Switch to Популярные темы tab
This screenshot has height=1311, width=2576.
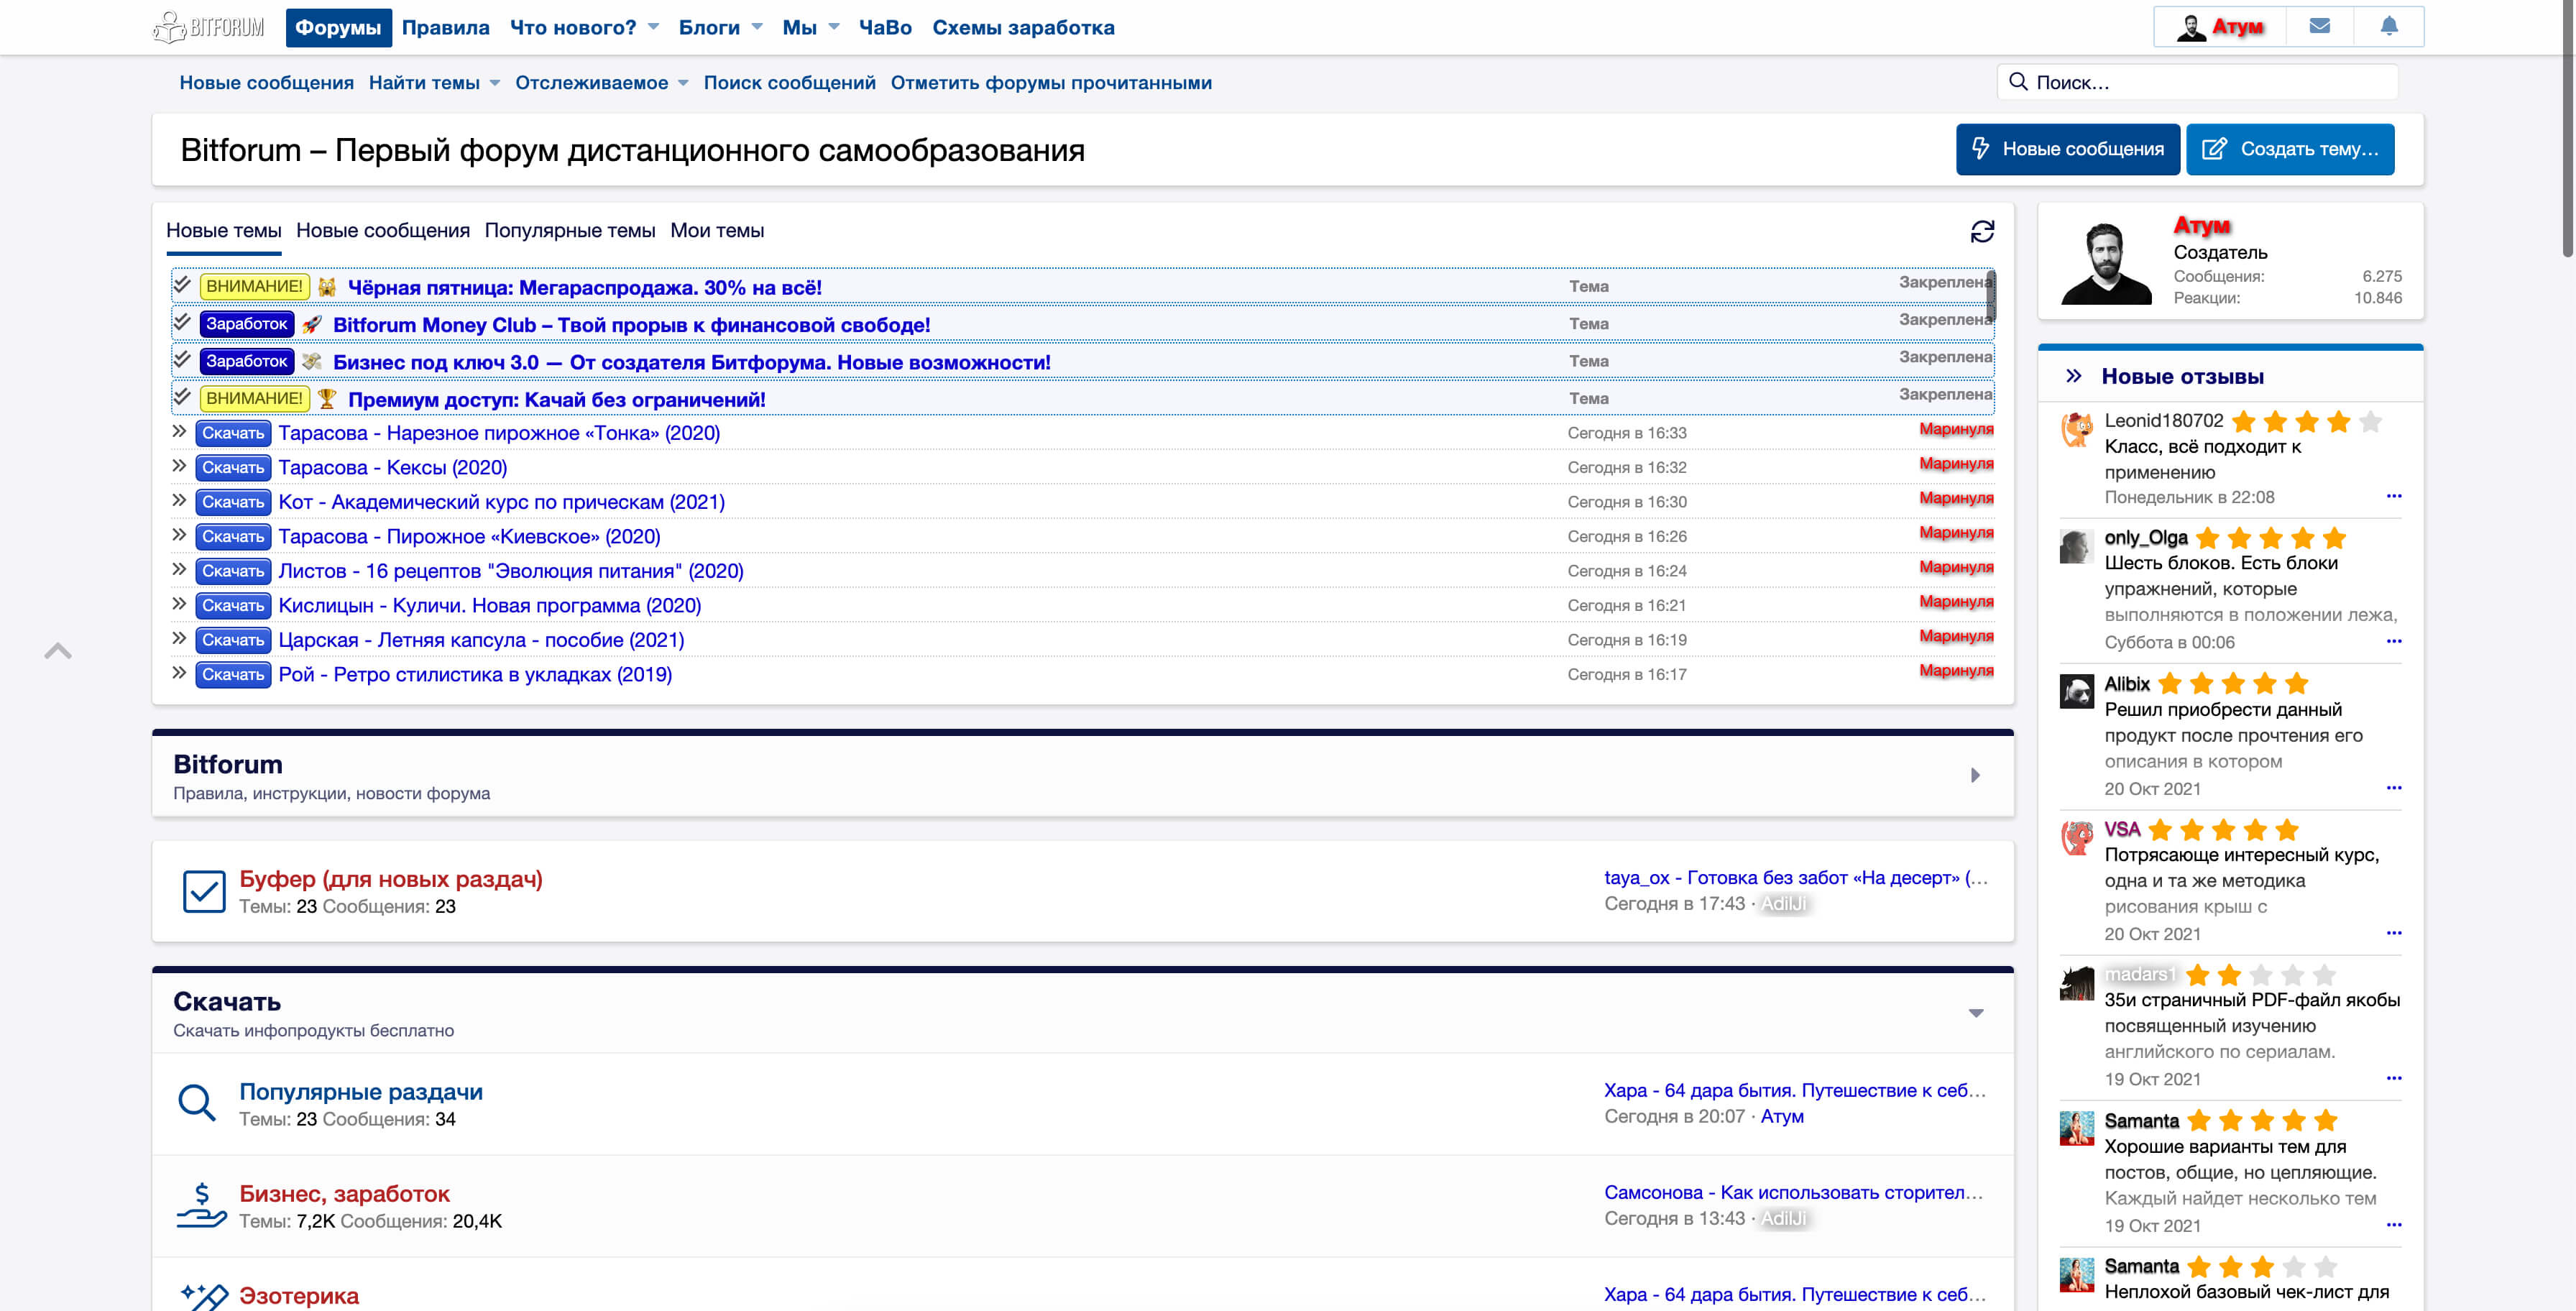tap(570, 230)
